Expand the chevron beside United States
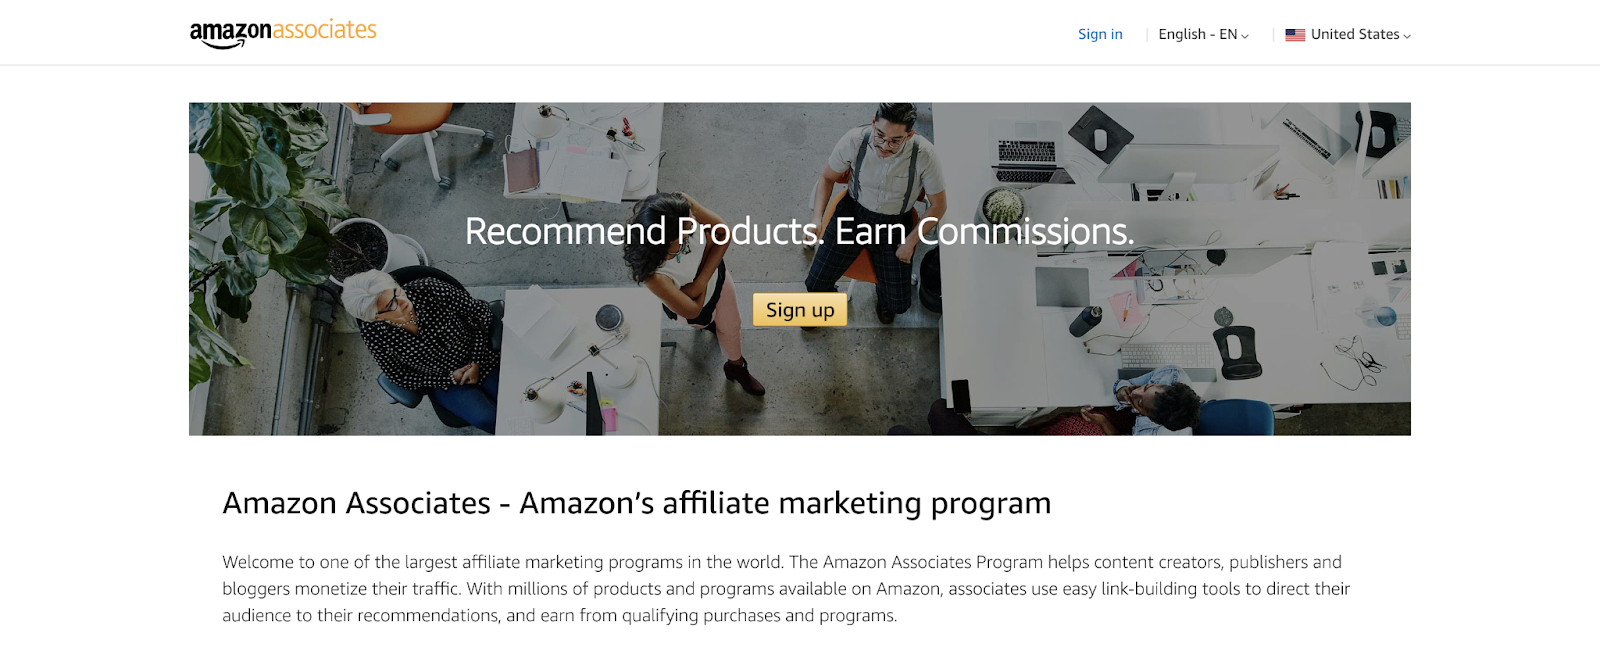The width and height of the screenshot is (1600, 651). (x=1407, y=36)
